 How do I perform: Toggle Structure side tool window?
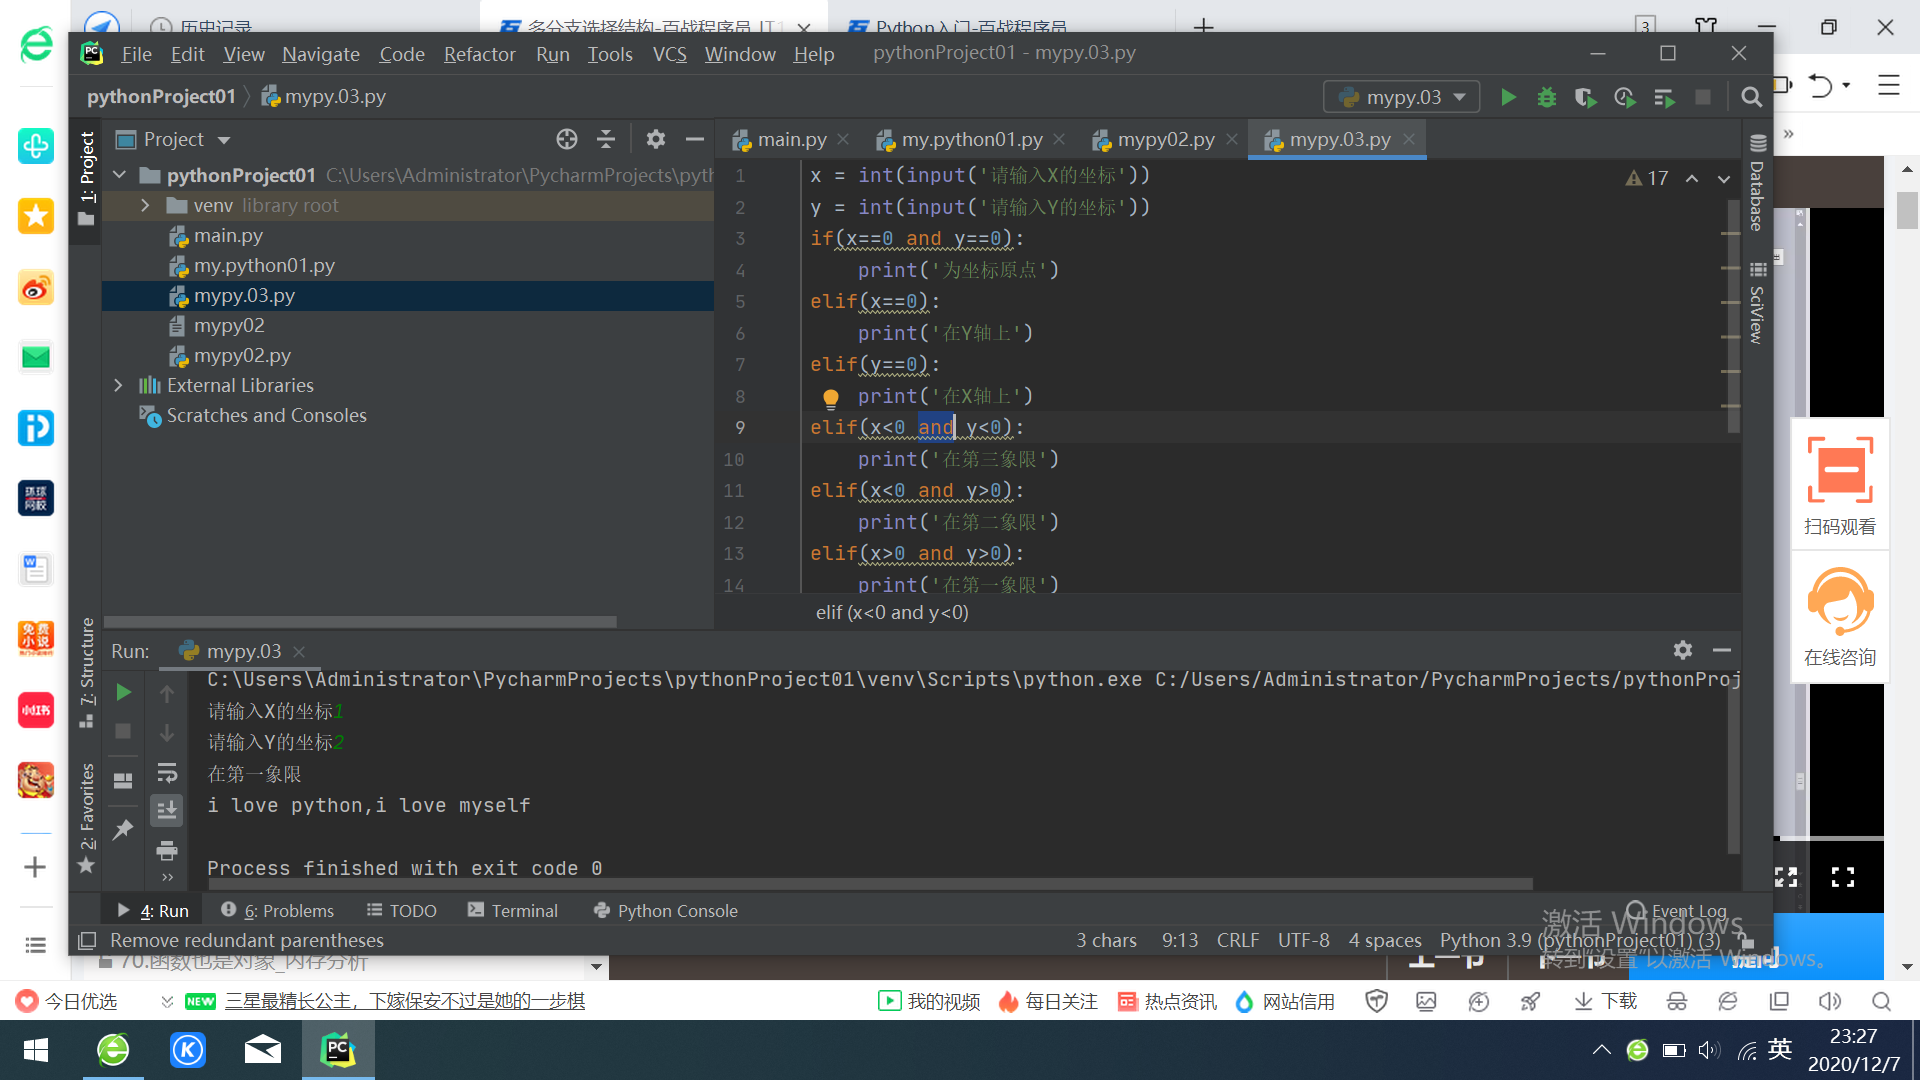[87, 672]
